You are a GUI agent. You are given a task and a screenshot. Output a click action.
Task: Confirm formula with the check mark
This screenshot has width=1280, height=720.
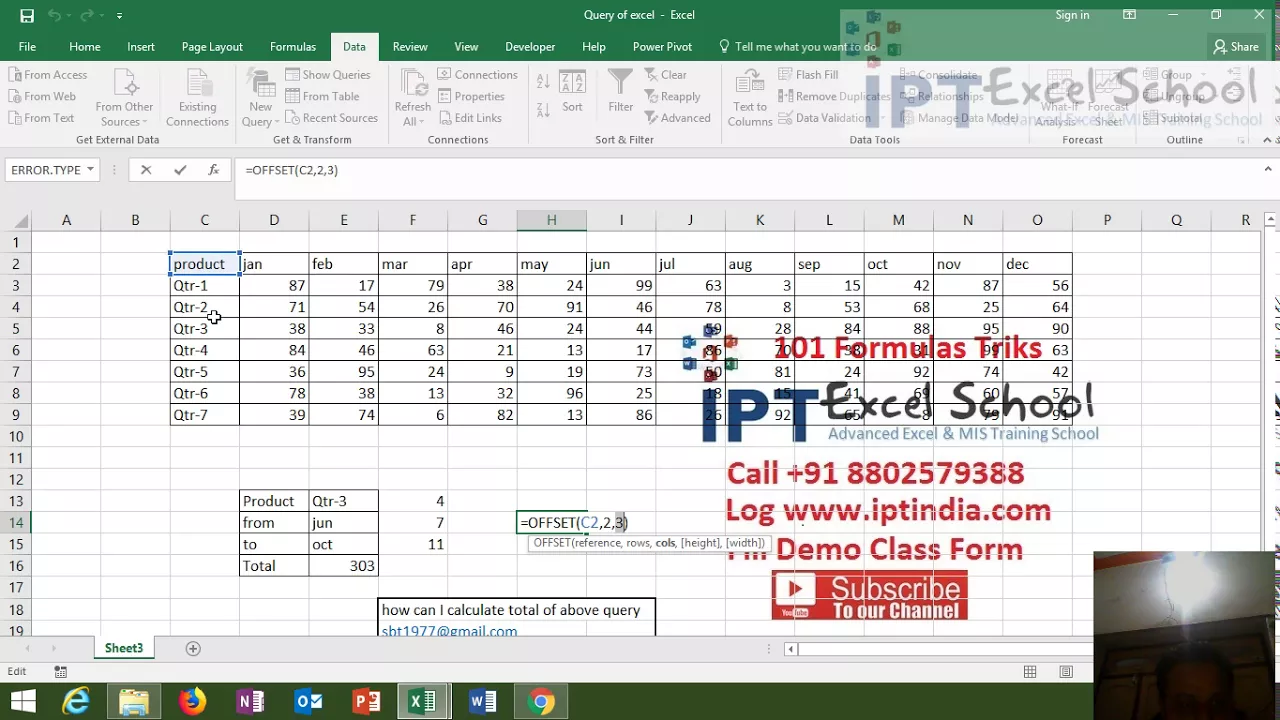point(180,170)
